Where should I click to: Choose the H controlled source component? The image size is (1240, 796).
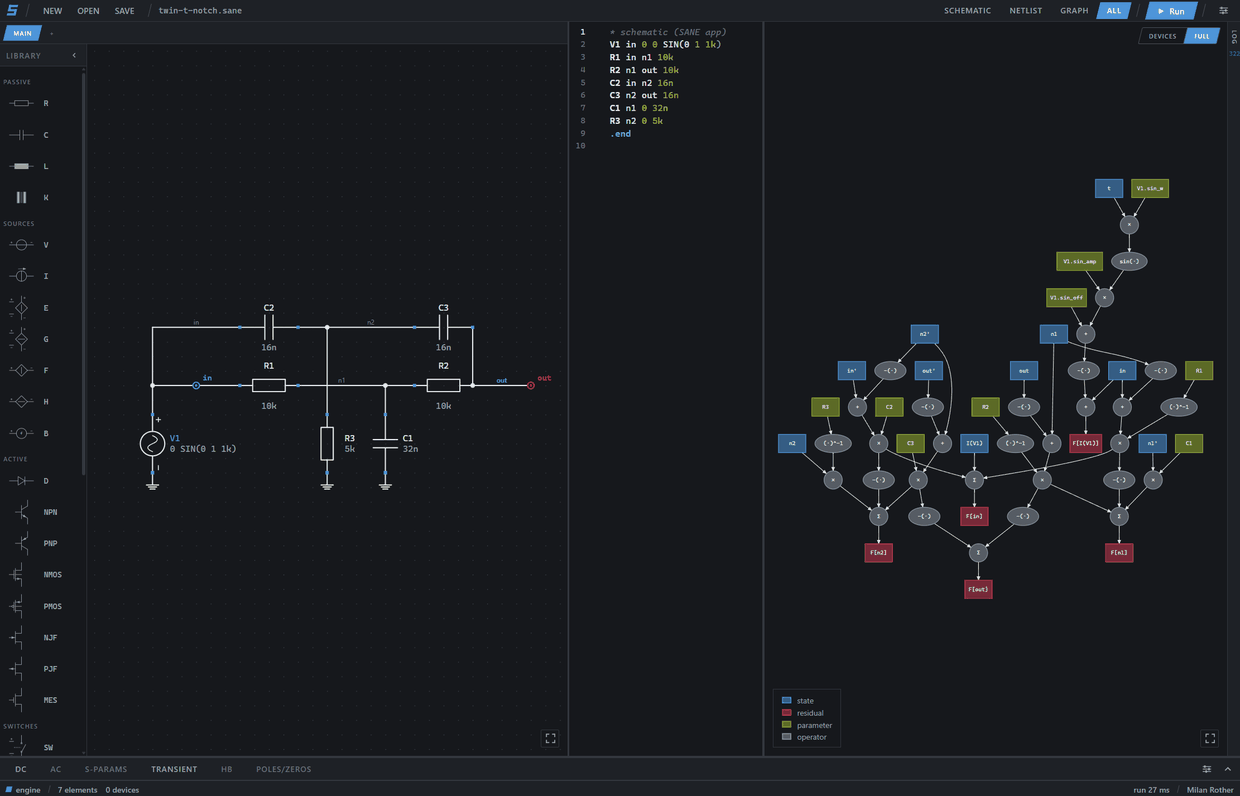pyautogui.click(x=30, y=402)
